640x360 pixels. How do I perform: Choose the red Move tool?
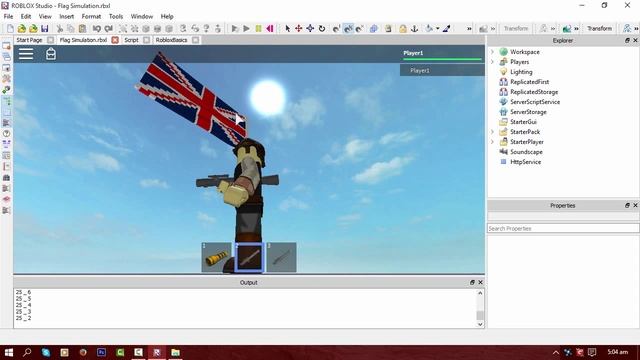coord(298,29)
